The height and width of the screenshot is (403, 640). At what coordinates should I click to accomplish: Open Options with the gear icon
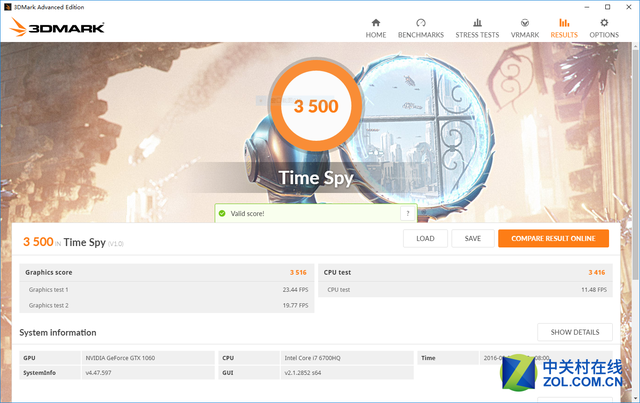603,23
